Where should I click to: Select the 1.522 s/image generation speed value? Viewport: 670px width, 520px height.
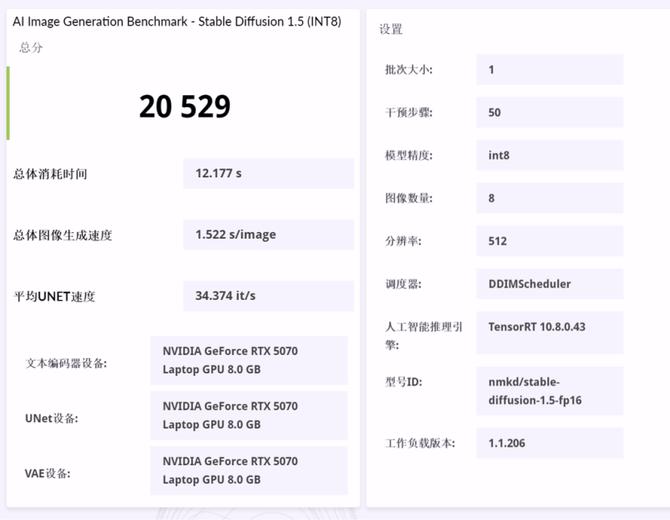click(x=268, y=235)
